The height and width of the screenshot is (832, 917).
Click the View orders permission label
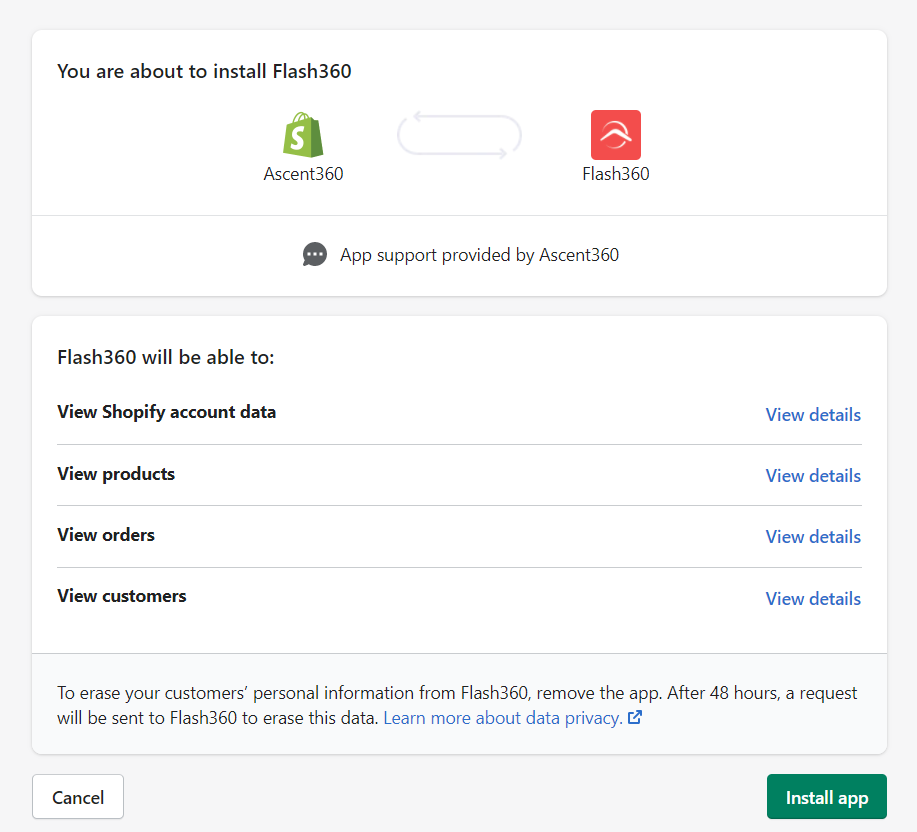[106, 535]
